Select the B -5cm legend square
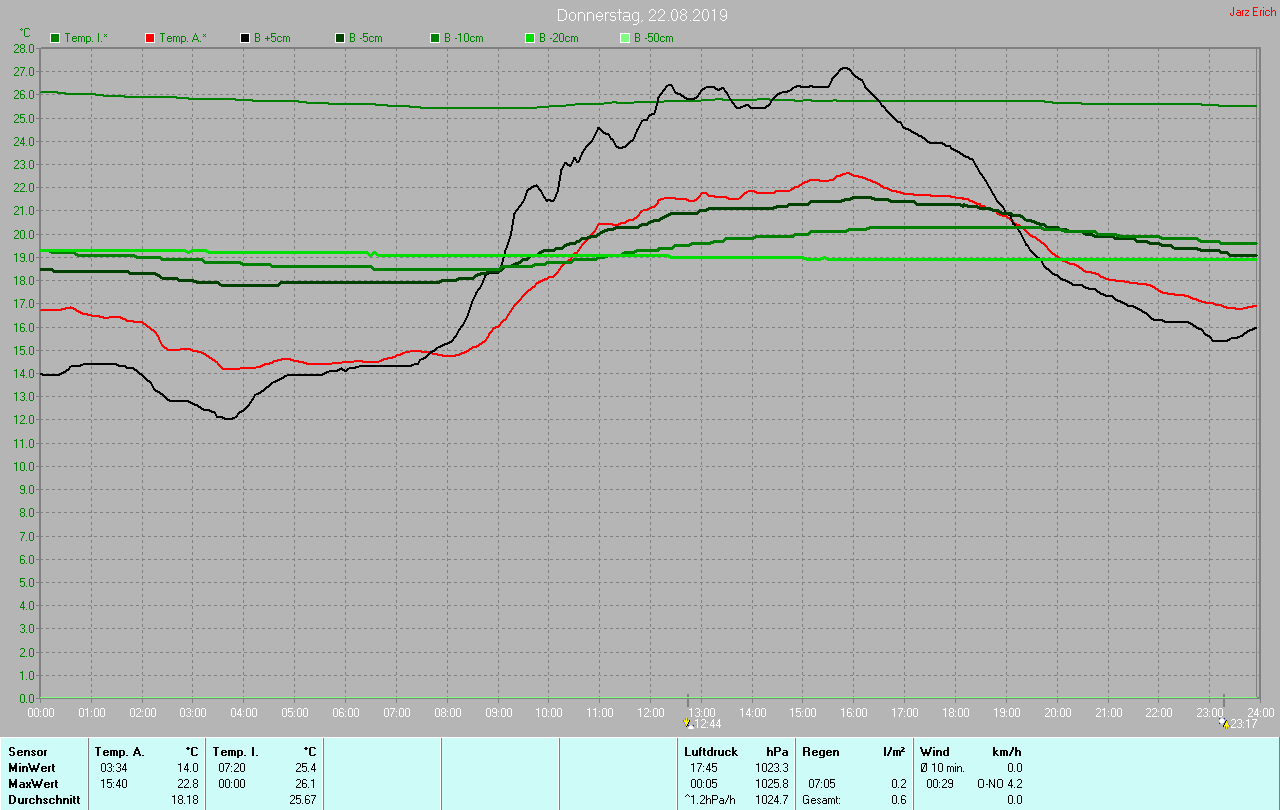This screenshot has width=1280, height=810. [x=340, y=38]
